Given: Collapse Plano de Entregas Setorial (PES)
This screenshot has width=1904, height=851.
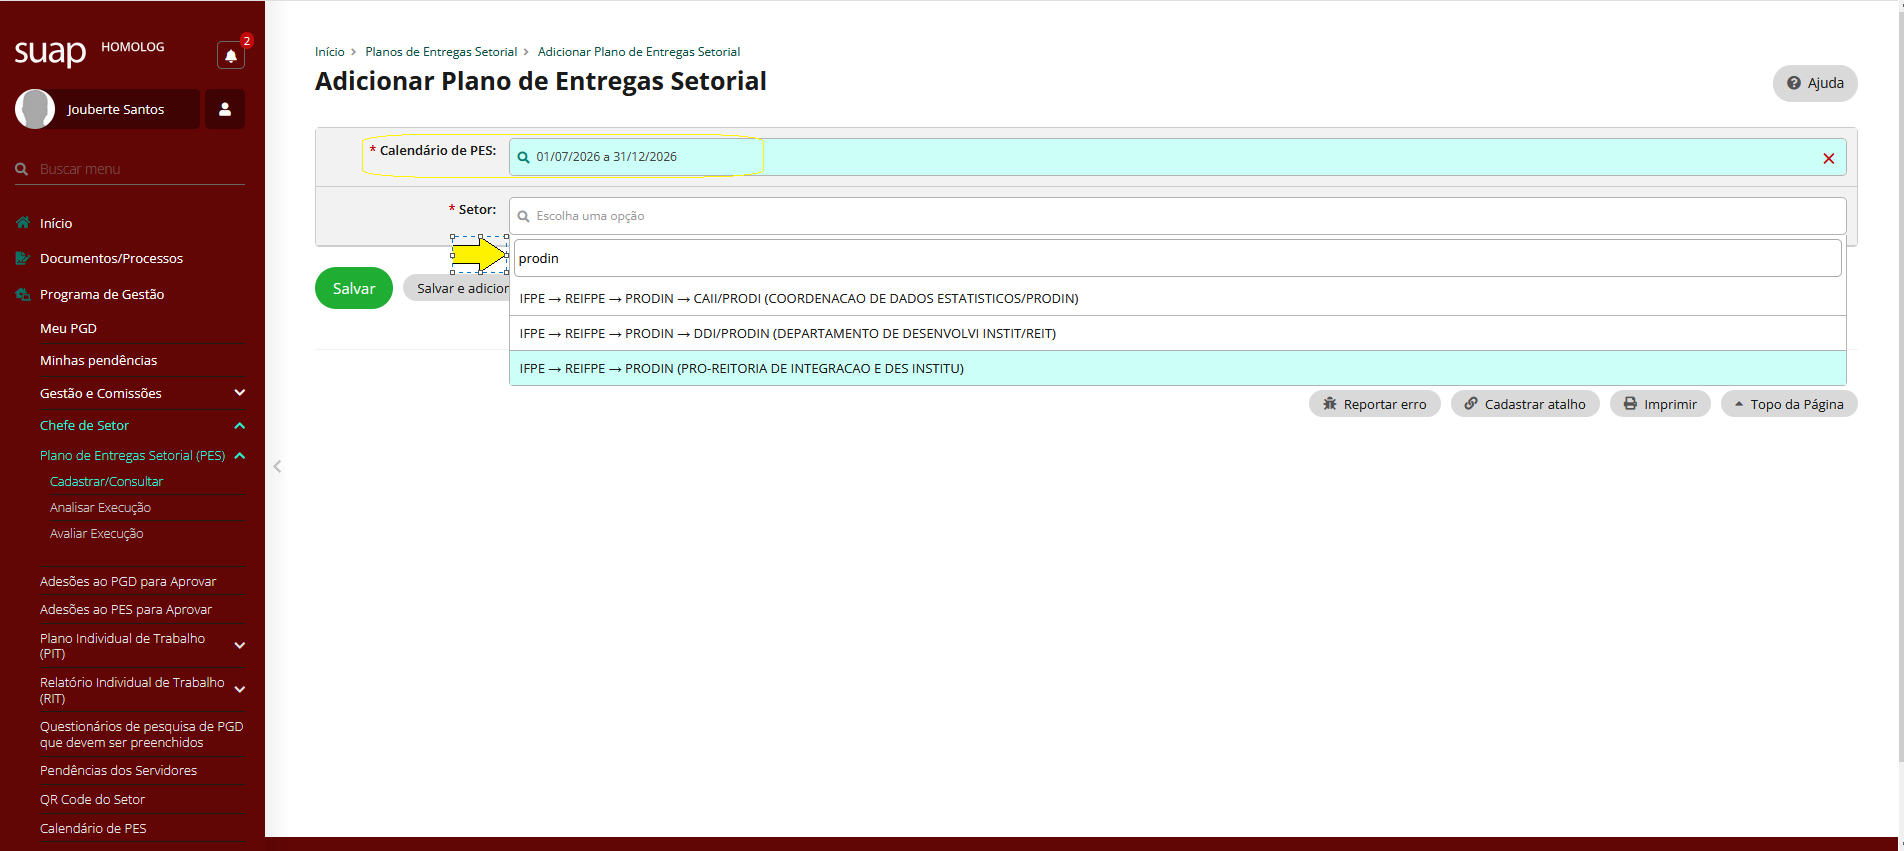Looking at the screenshot, I should (142, 455).
